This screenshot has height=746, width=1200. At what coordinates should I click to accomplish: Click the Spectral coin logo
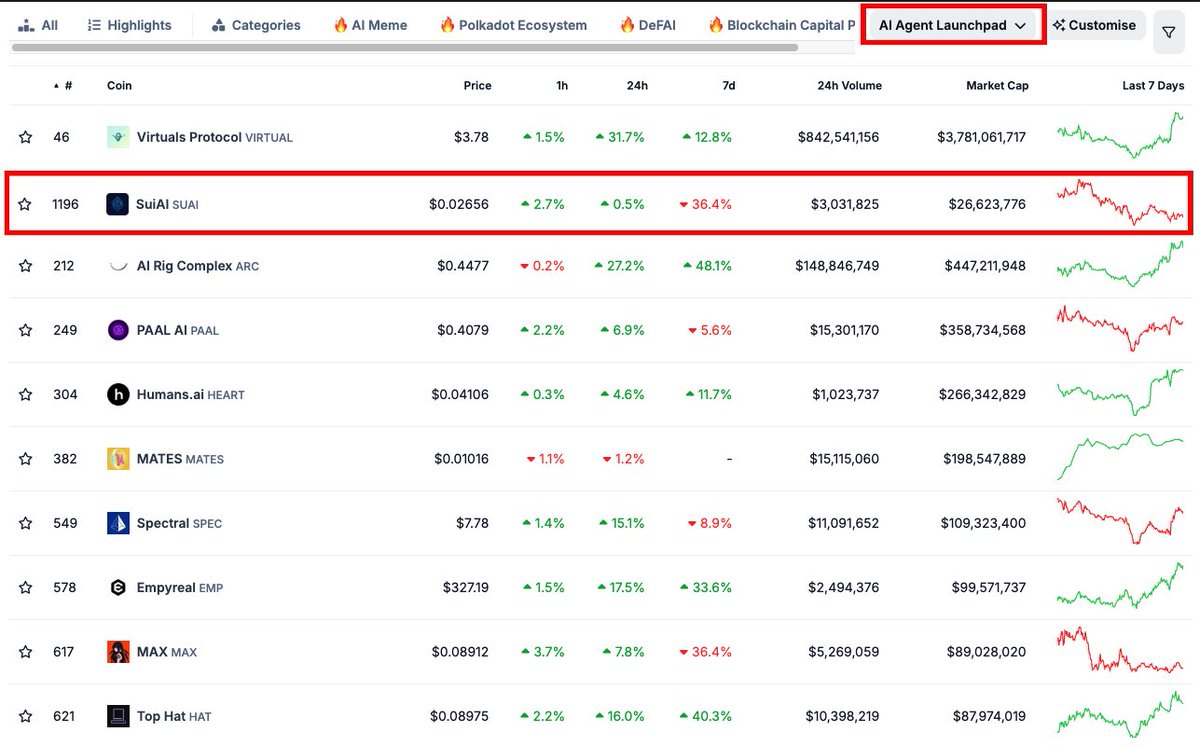pyautogui.click(x=118, y=523)
